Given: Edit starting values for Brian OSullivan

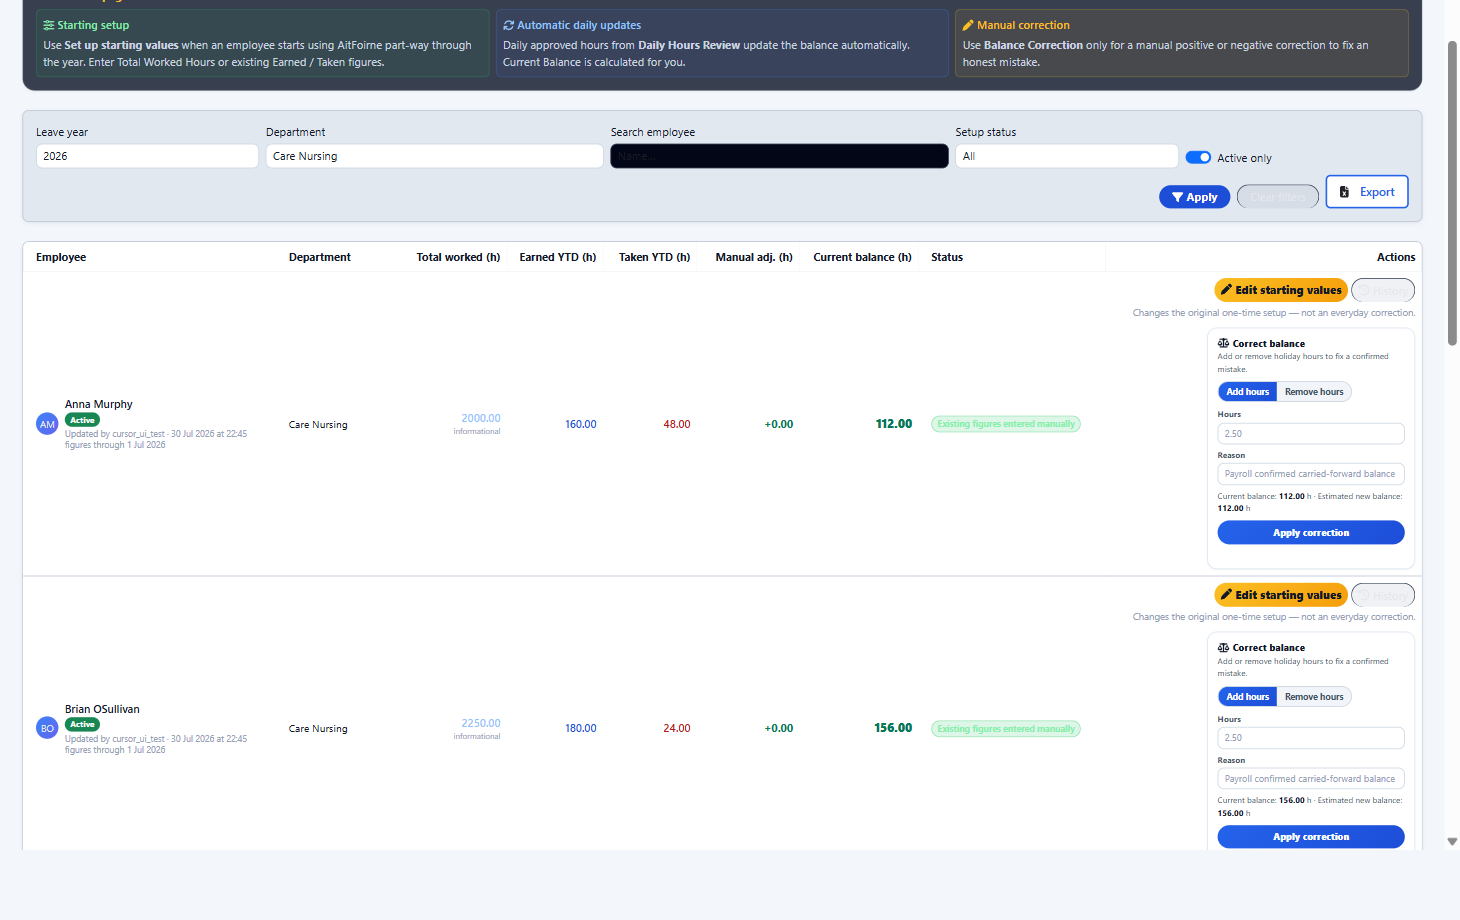Looking at the screenshot, I should coord(1281,595).
